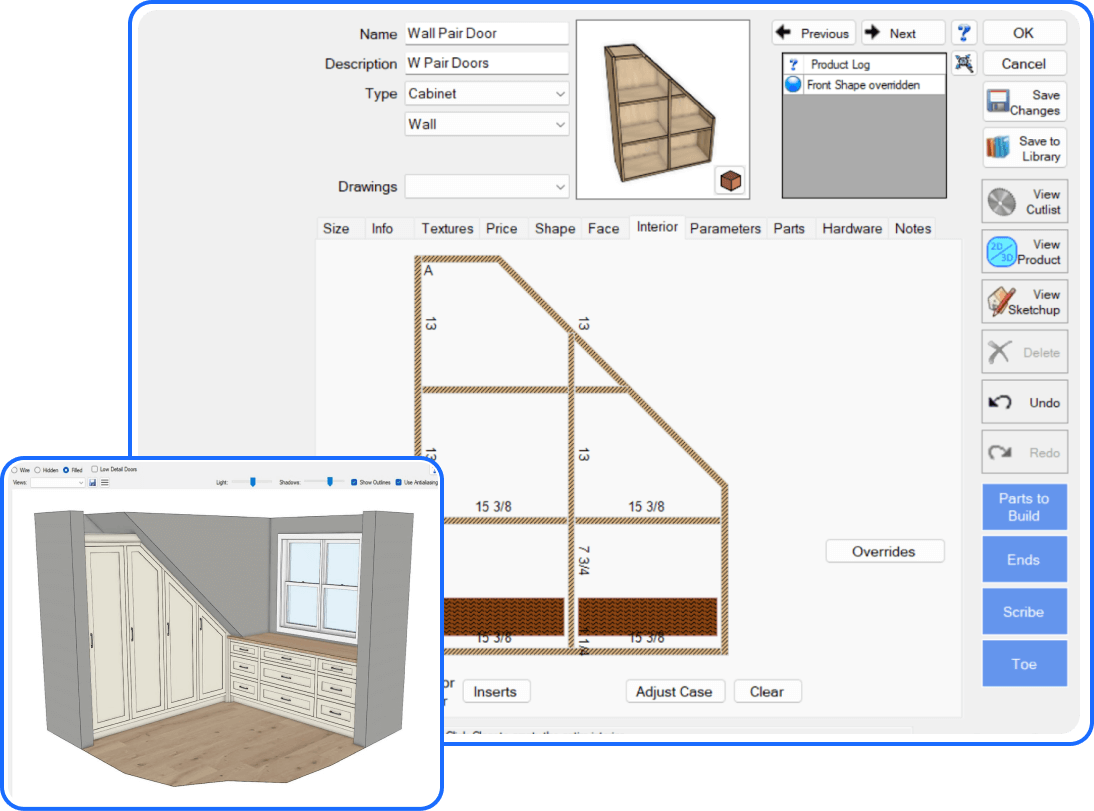The height and width of the screenshot is (811, 1094).
Task: Click the blue Ends button
Action: [1024, 560]
